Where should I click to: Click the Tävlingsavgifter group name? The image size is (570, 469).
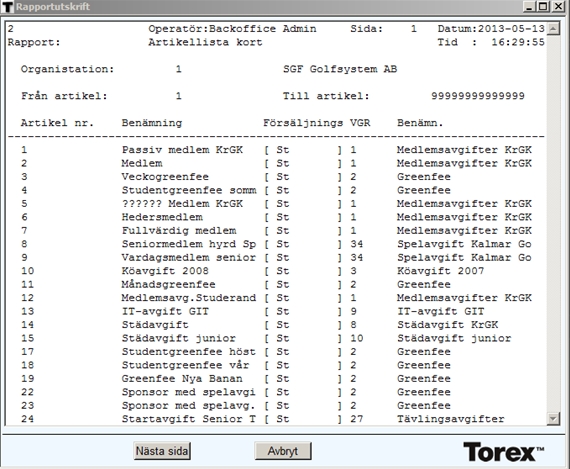point(451,419)
